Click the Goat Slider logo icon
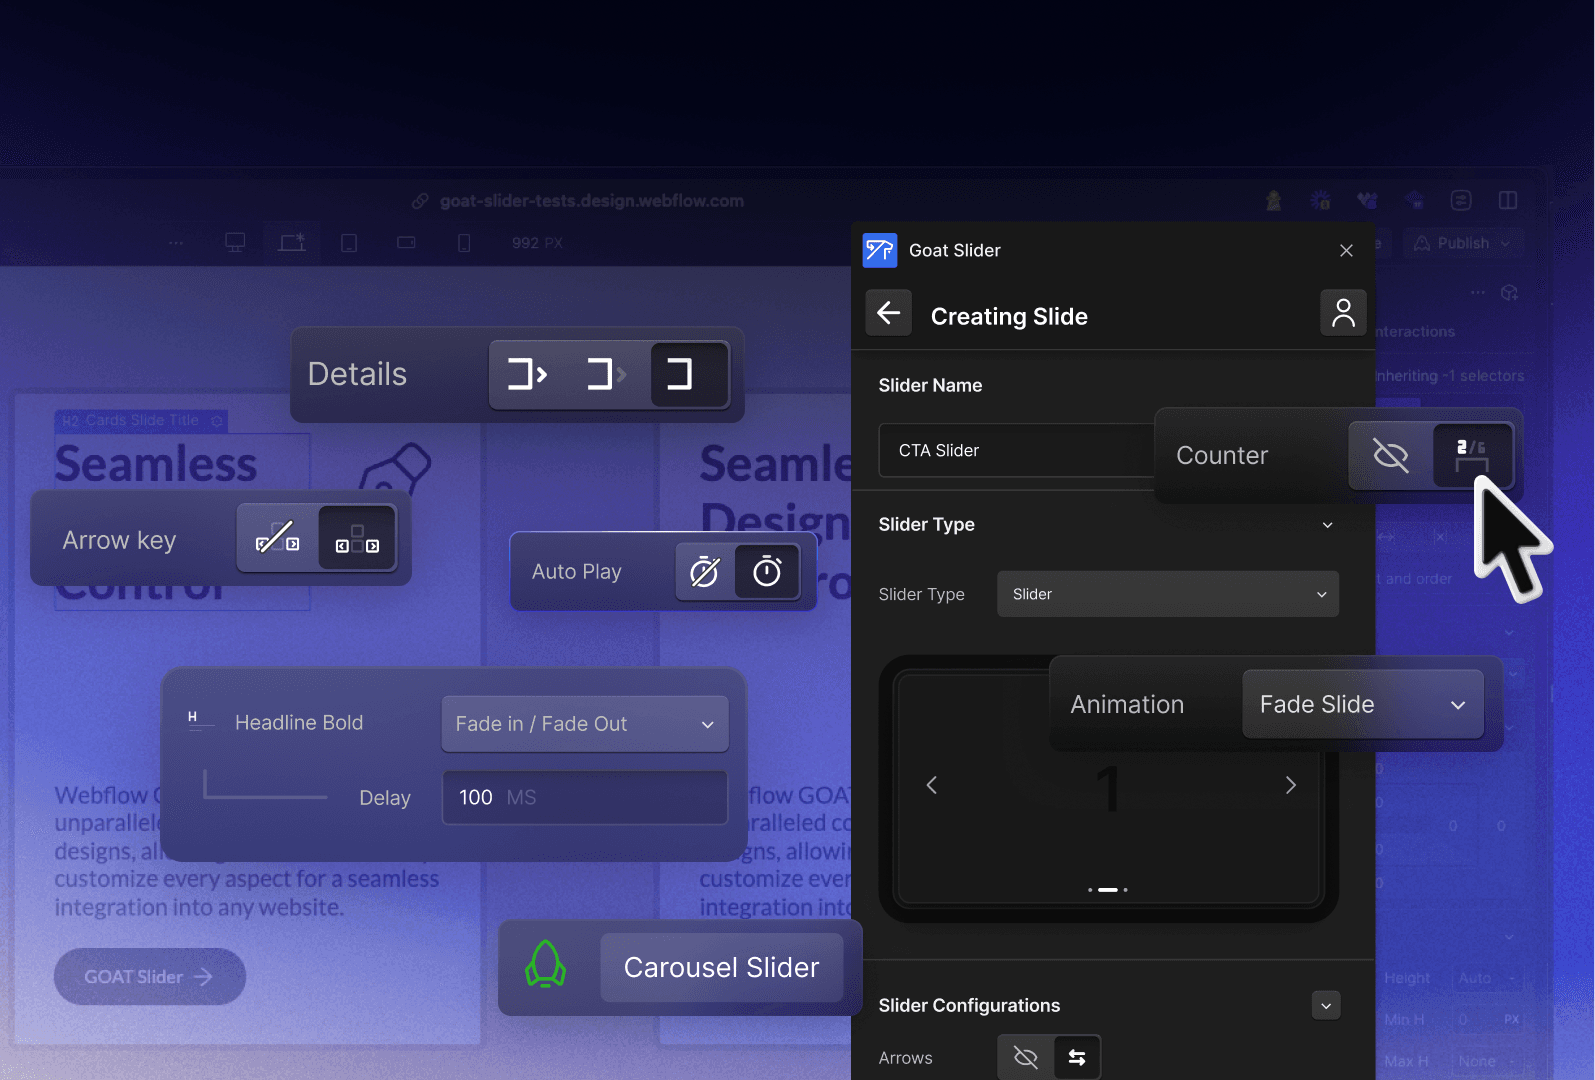The width and height of the screenshot is (1595, 1080). click(x=880, y=250)
